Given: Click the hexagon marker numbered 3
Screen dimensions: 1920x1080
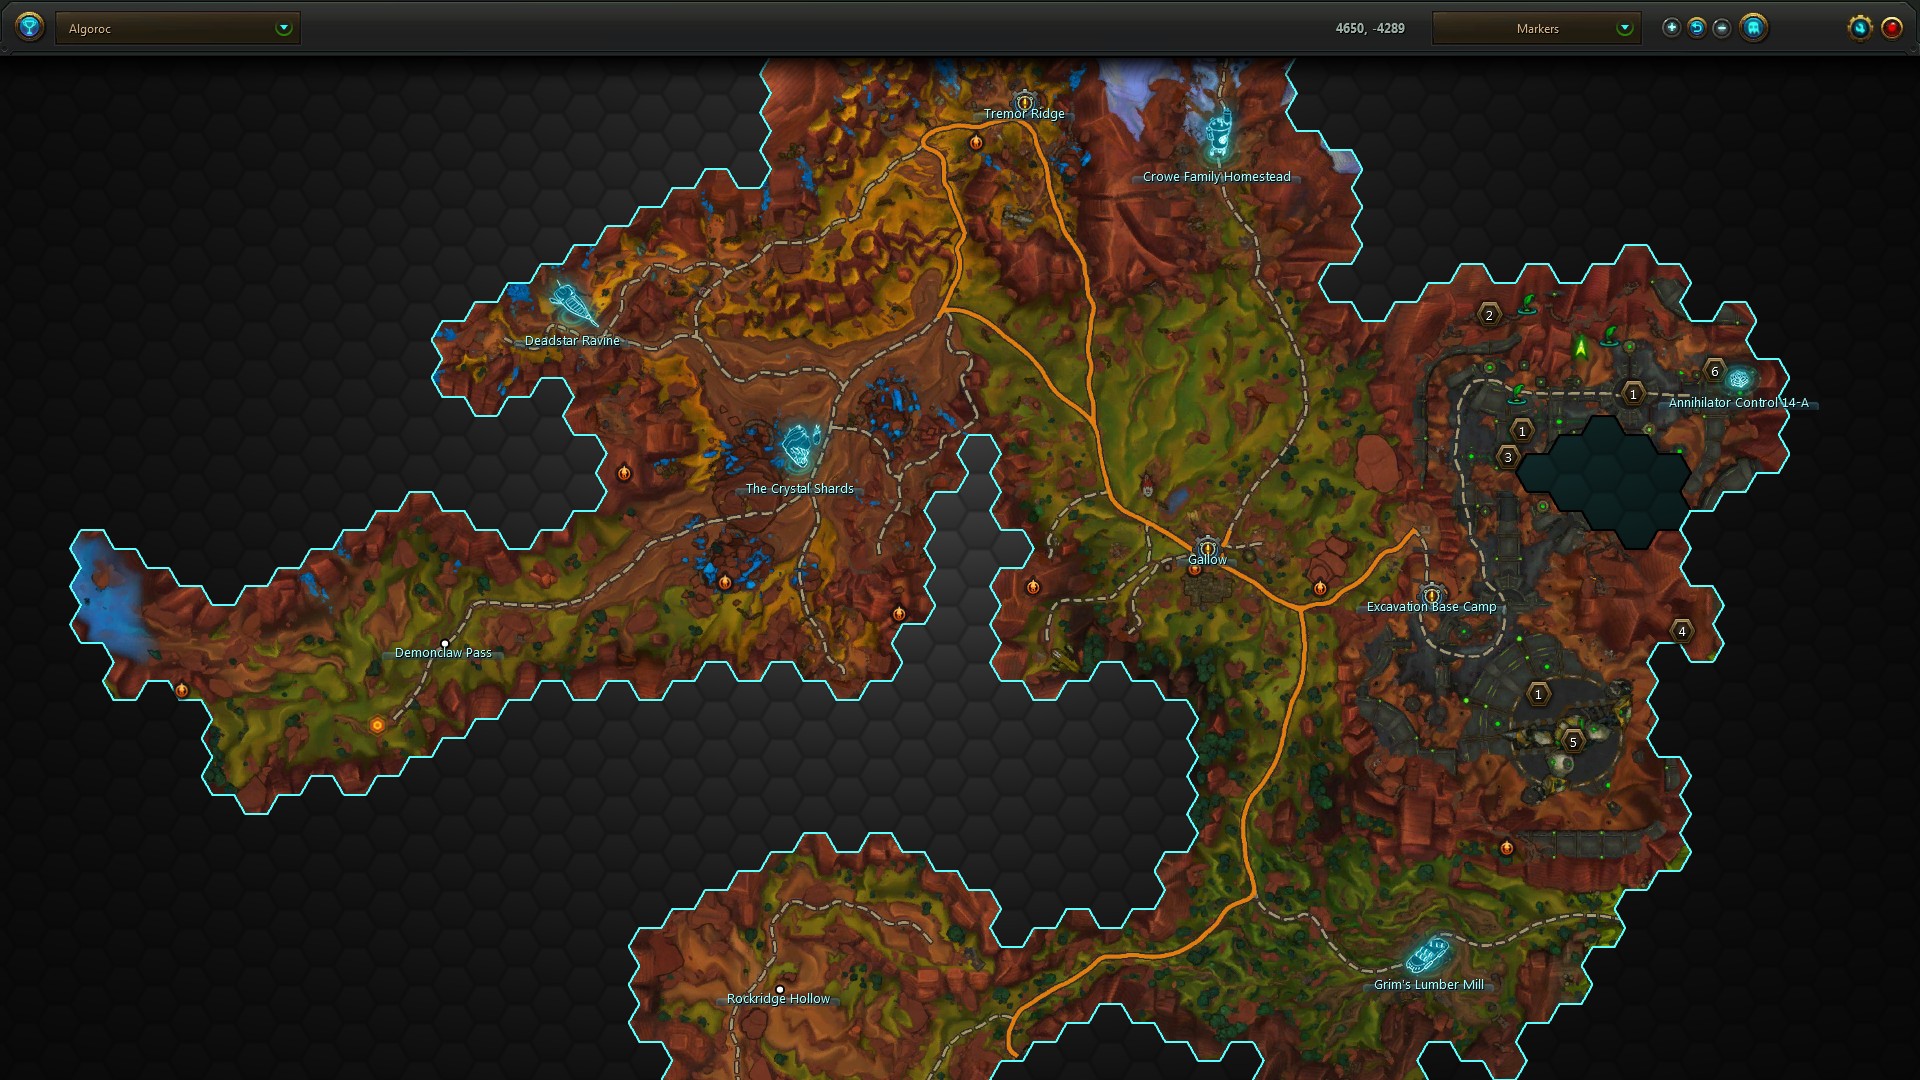Looking at the screenshot, I should (x=1508, y=457).
